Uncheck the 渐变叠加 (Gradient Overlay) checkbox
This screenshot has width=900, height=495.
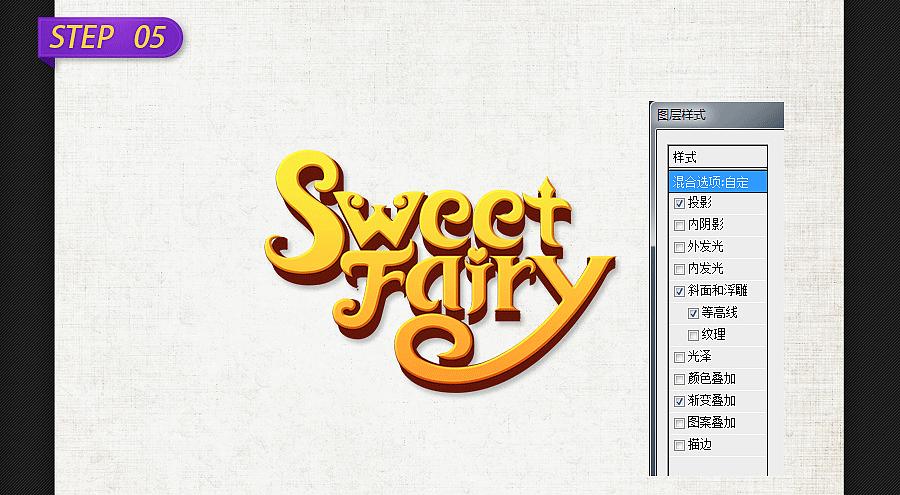click(680, 401)
